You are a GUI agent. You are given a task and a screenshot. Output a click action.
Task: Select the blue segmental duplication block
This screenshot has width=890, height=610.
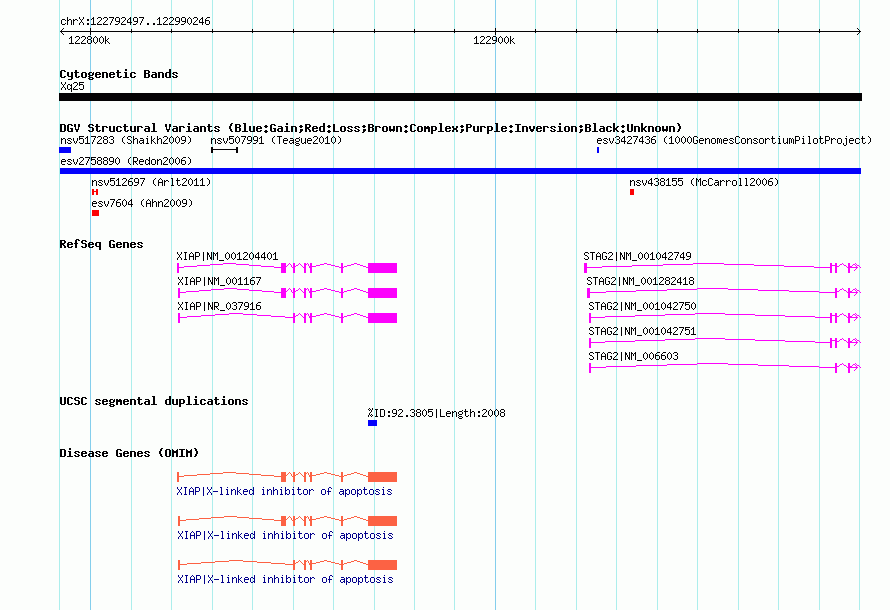coord(372,423)
